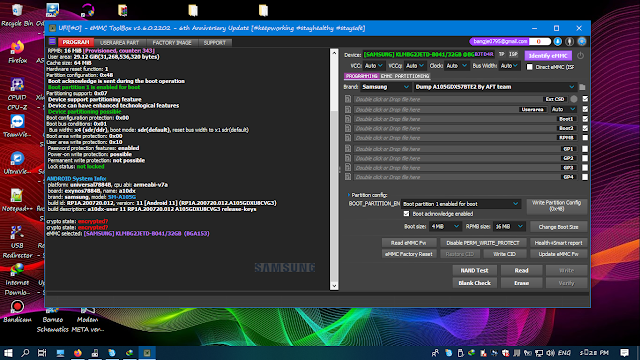Open CPUID CPU-Z desktop shortcut
The image size is (640, 360).
point(17,94)
